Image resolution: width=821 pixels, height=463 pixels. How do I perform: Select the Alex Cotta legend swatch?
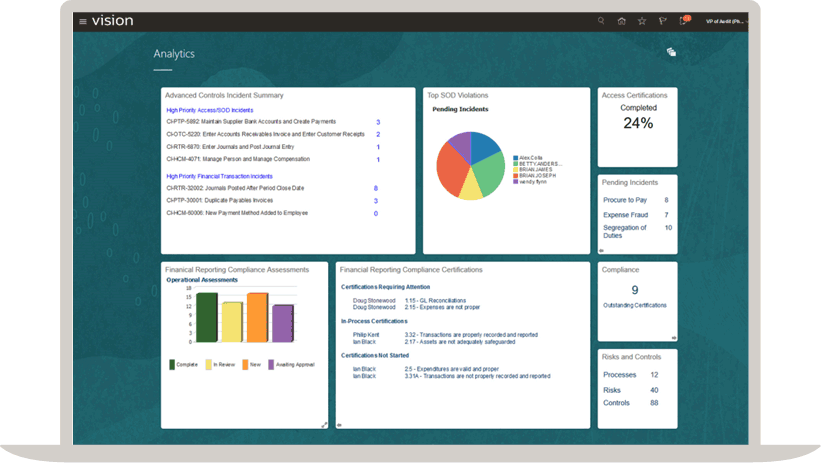(x=515, y=158)
